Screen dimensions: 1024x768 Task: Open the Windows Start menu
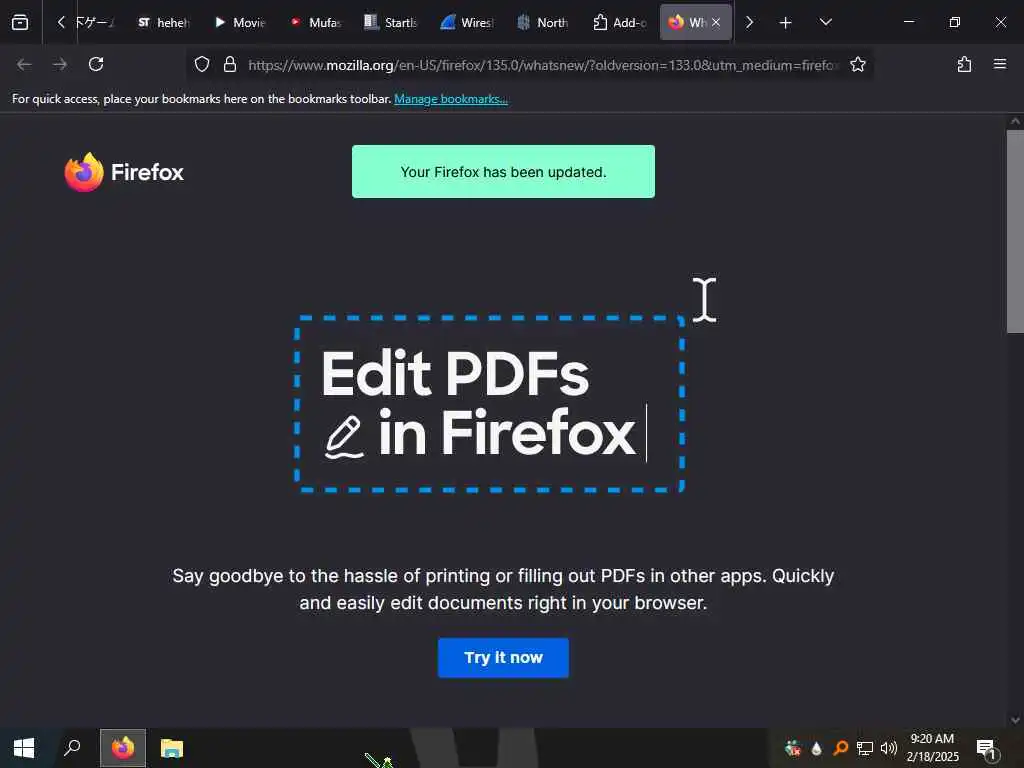point(24,748)
